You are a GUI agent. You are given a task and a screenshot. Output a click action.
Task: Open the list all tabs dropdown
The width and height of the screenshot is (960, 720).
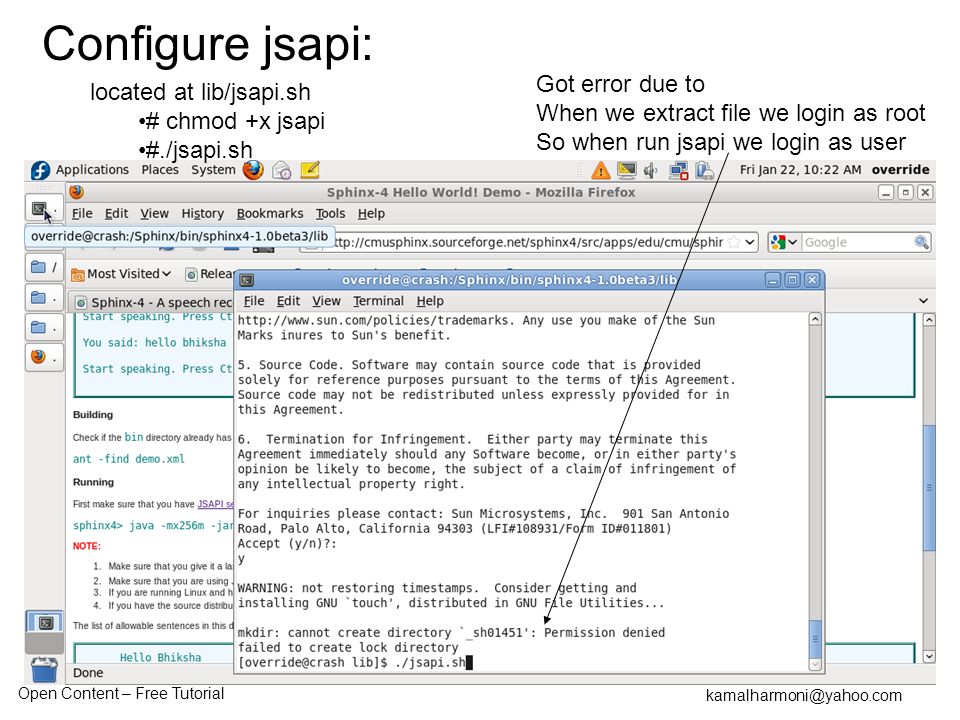[923, 301]
